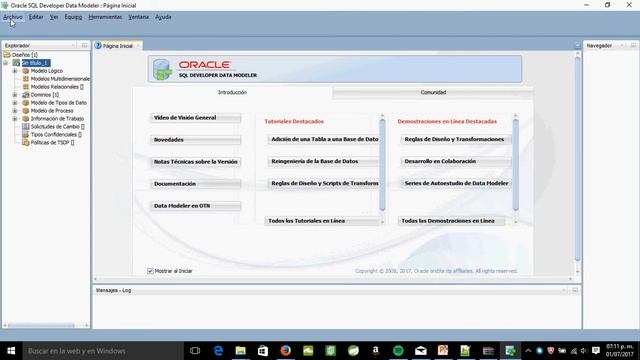Open Reingeniería de la Base de Datos tutorial

tap(323, 161)
